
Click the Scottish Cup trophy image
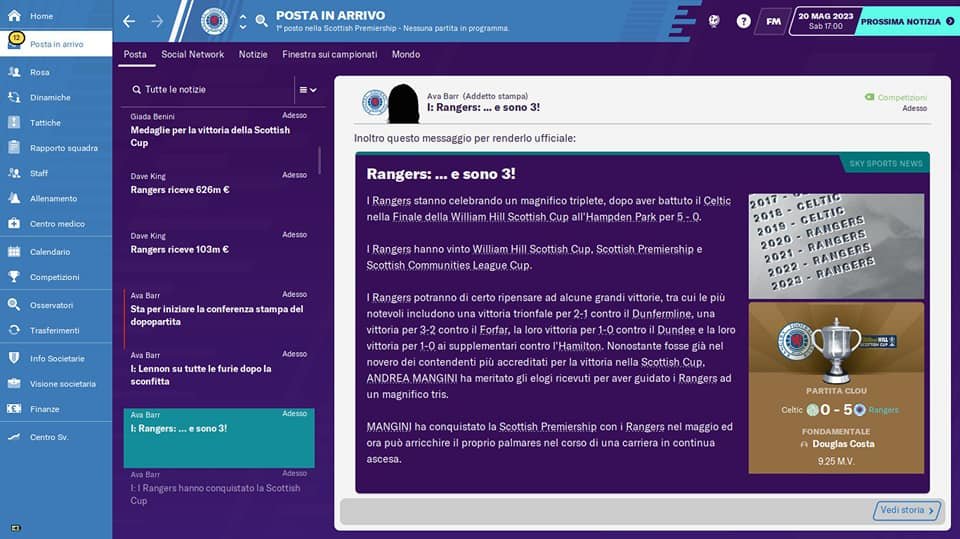coord(837,350)
